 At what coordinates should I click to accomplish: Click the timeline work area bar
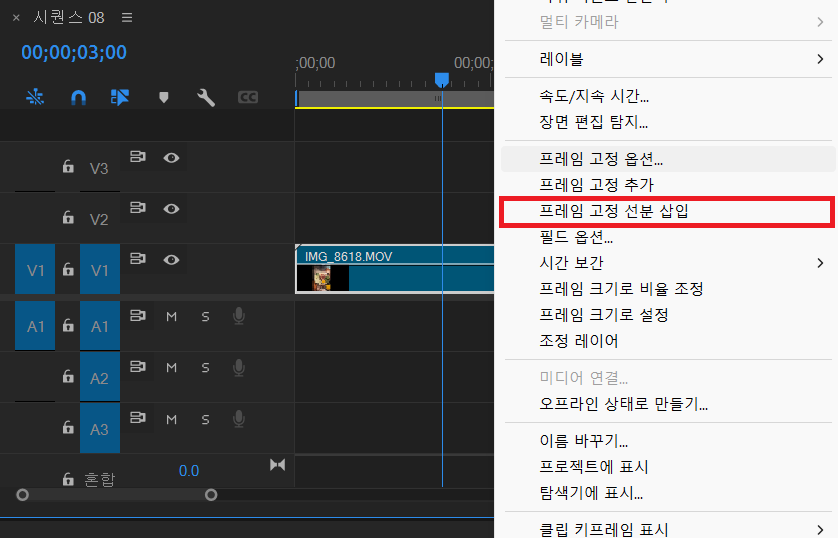394,99
